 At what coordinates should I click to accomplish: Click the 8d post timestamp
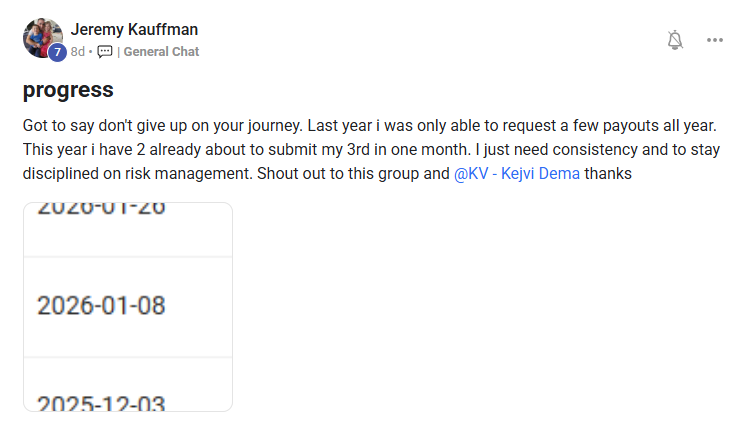pyautogui.click(x=77, y=52)
